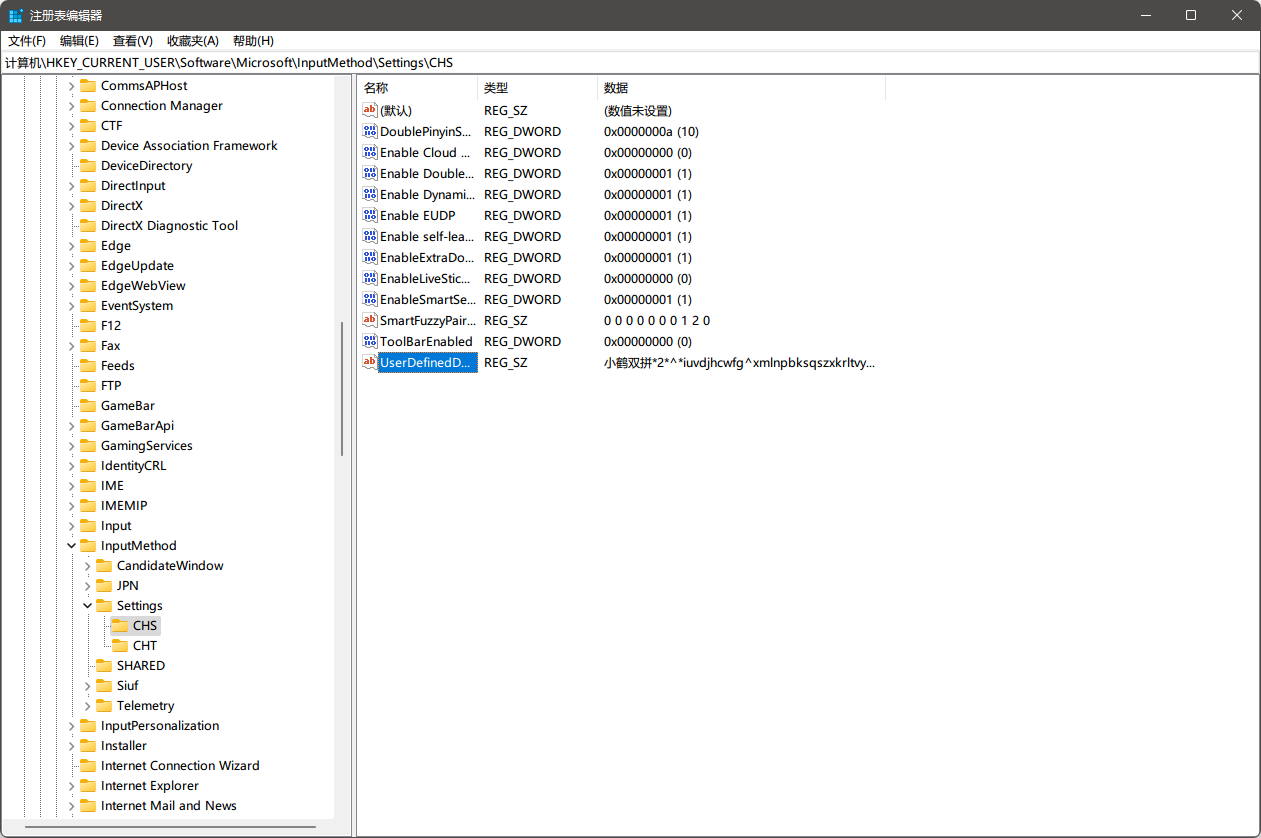1261x838 pixels.
Task: Click the Enable EUDP value icon
Action: pos(369,216)
